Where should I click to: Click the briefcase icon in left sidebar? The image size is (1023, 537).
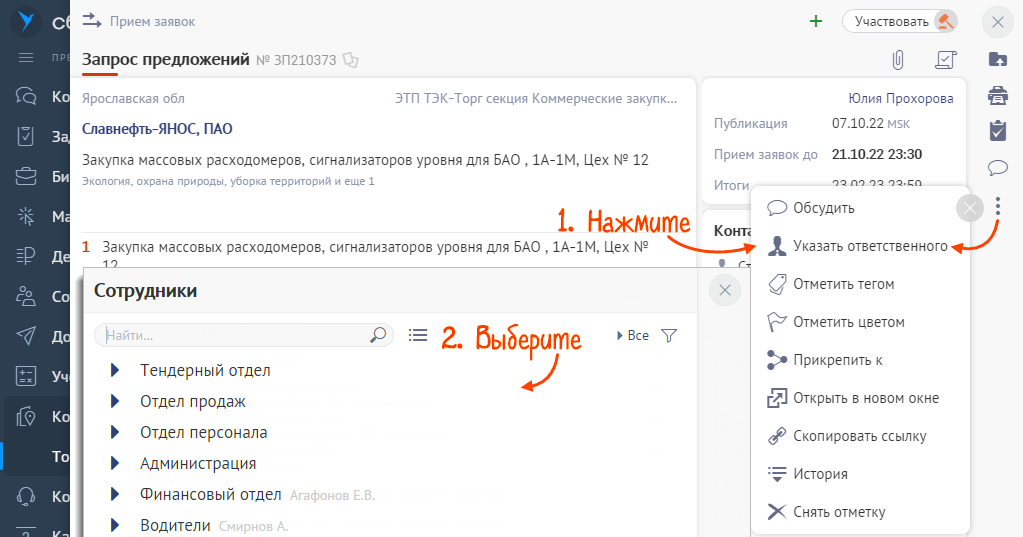coord(25,176)
